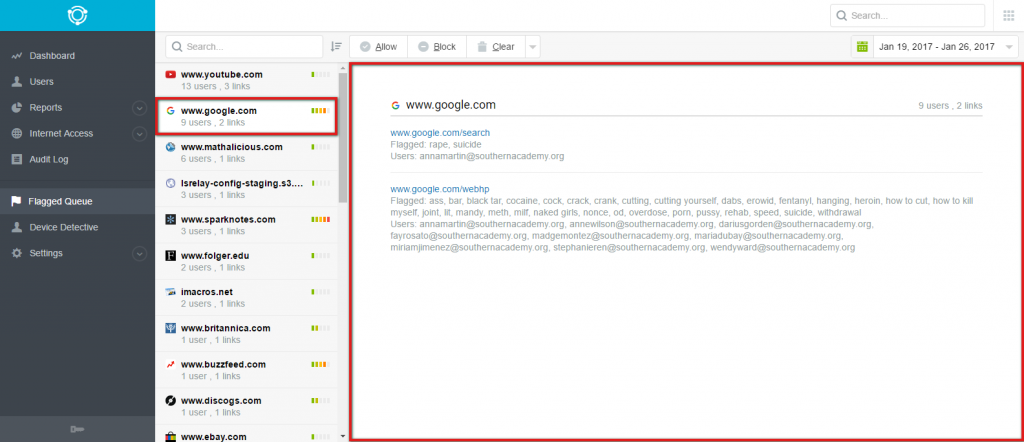
Task: Click the buzzfeed favicon
Action: (170, 364)
